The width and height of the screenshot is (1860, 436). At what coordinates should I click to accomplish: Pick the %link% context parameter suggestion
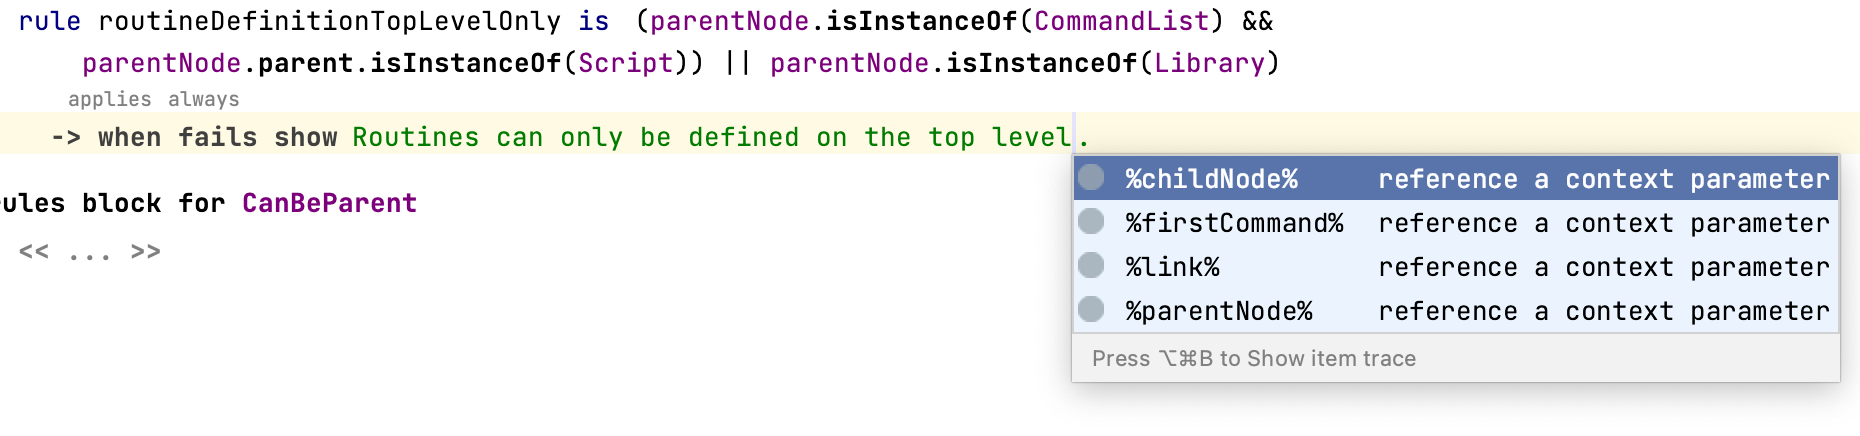click(1172, 267)
